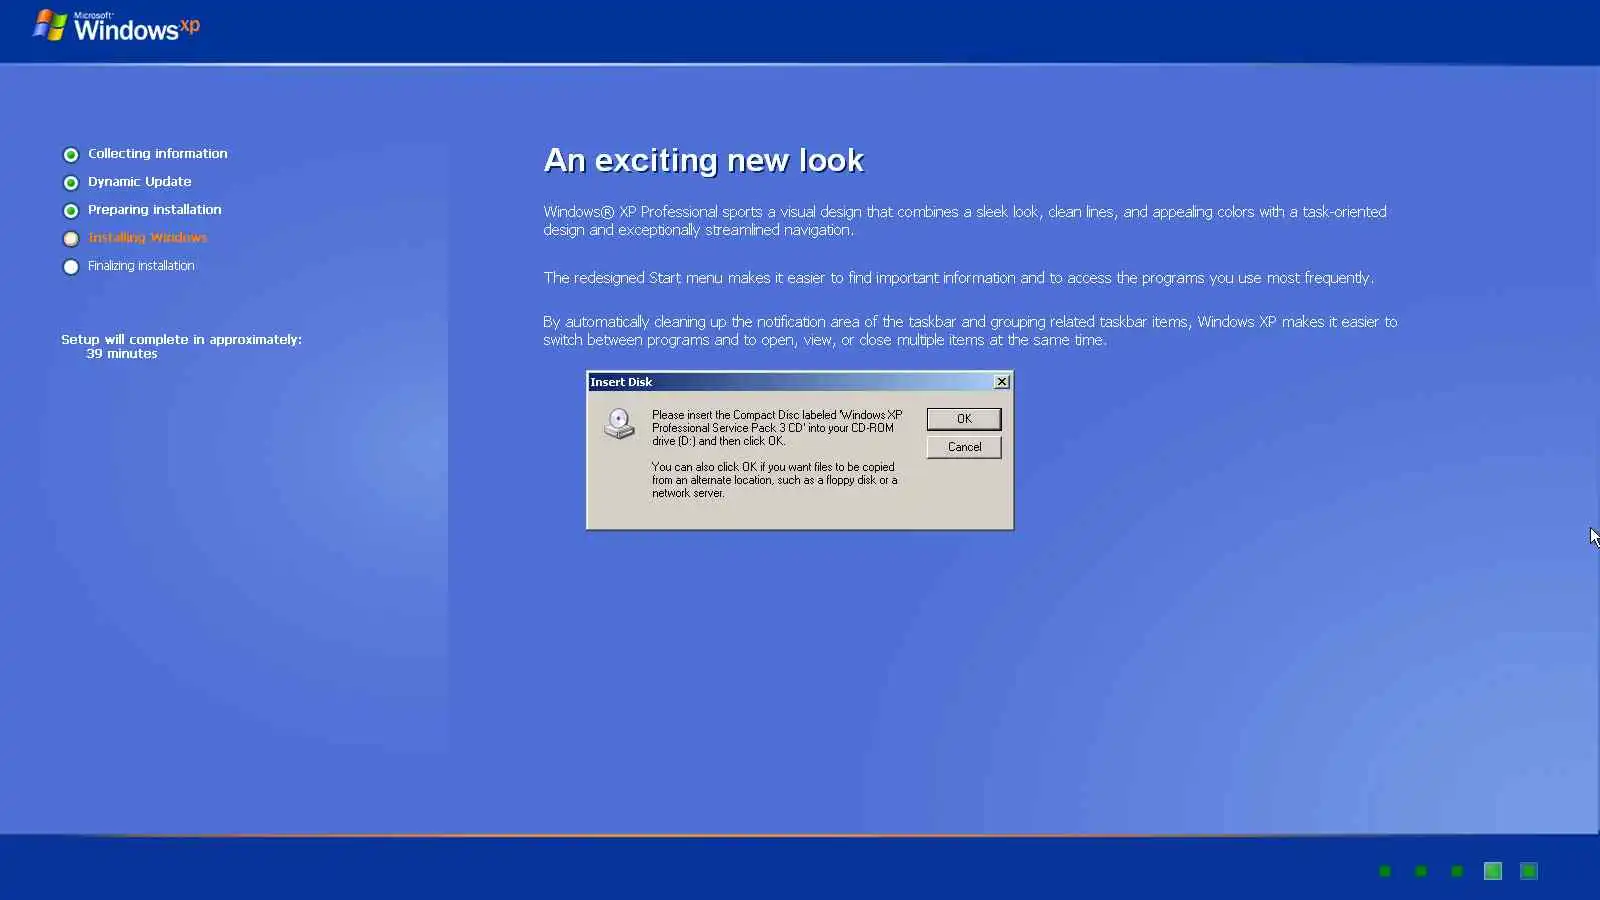1600x900 pixels.
Task: Click 'Setup will complete in approximately:' text
Action: click(181, 340)
